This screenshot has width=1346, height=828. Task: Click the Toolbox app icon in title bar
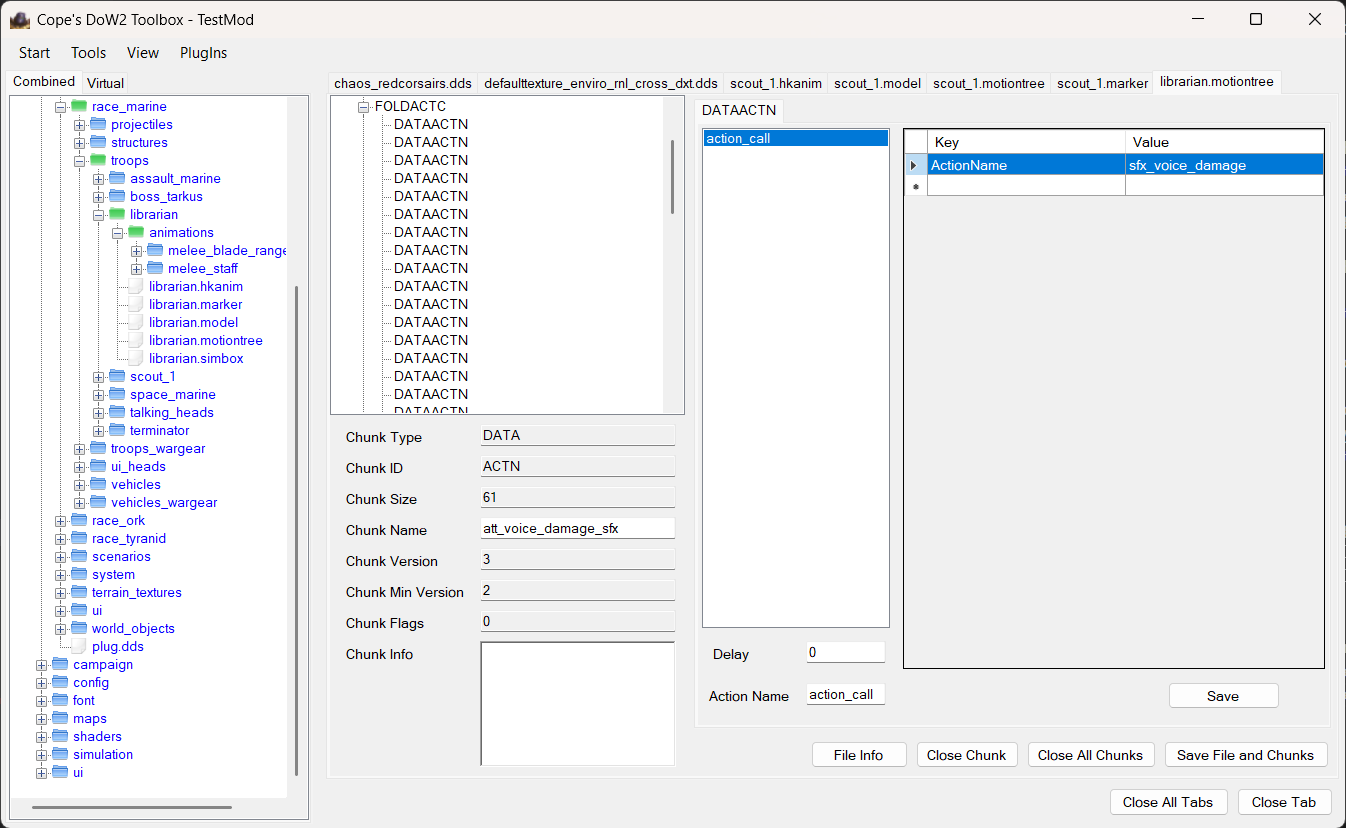click(x=20, y=19)
